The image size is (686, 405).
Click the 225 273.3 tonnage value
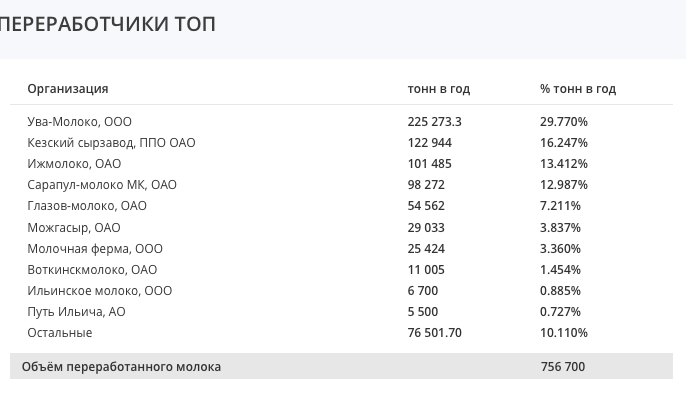(x=434, y=122)
